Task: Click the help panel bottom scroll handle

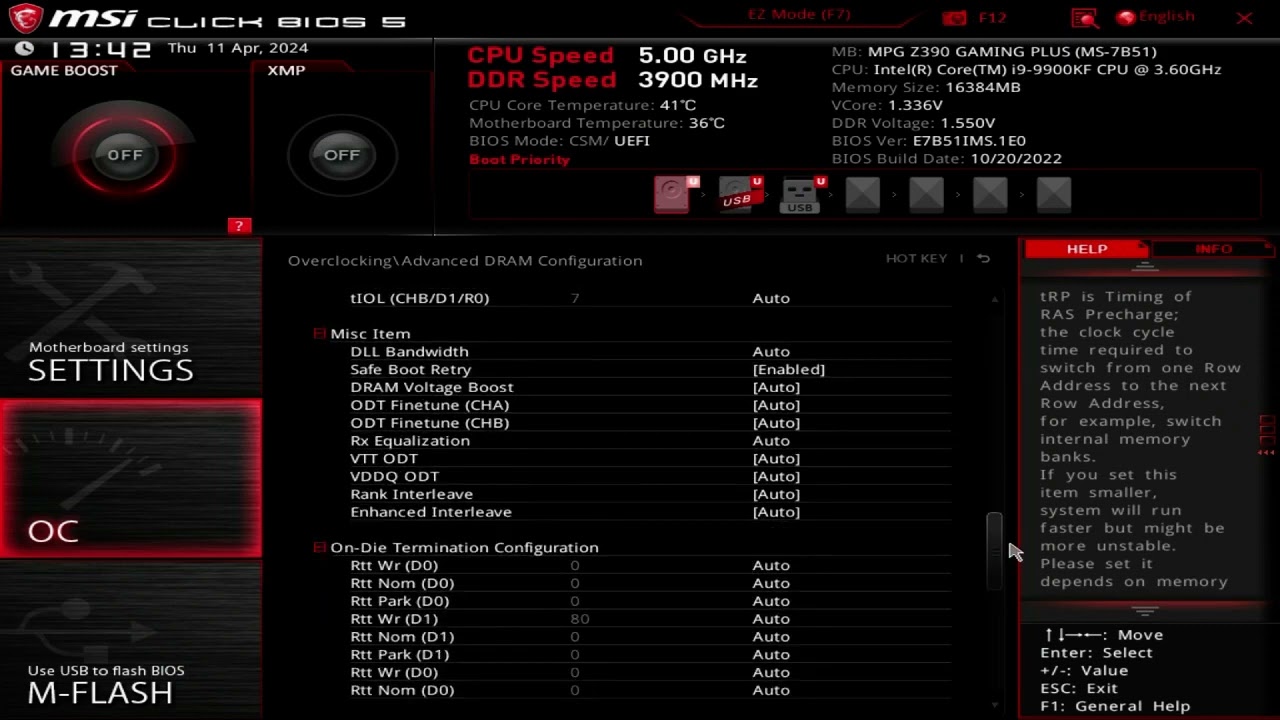Action: click(1145, 610)
